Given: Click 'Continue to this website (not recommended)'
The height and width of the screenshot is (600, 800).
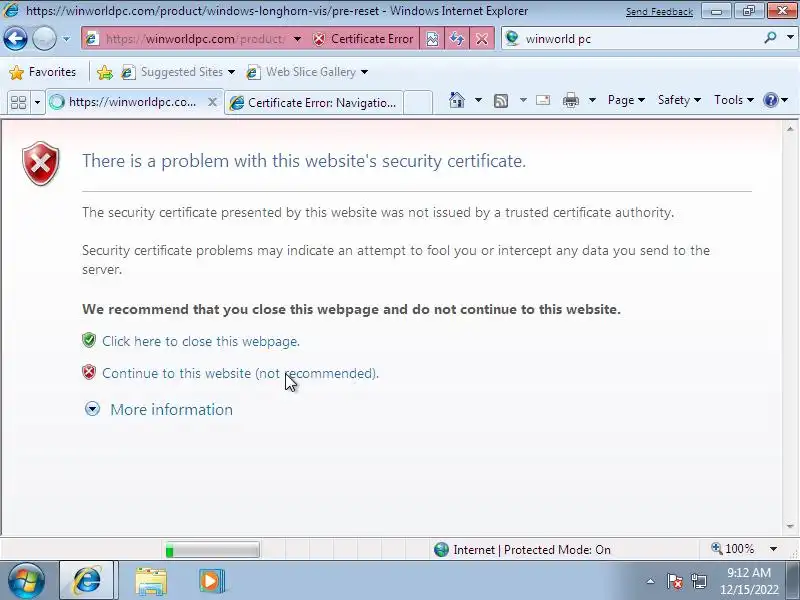Looking at the screenshot, I should click(240, 373).
